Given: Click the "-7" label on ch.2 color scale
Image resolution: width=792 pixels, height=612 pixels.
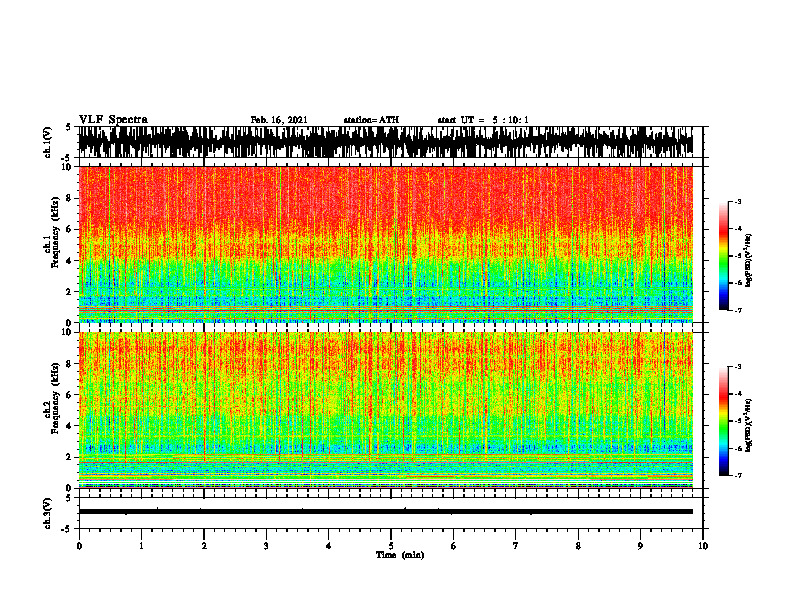Looking at the screenshot, I should 738,475.
